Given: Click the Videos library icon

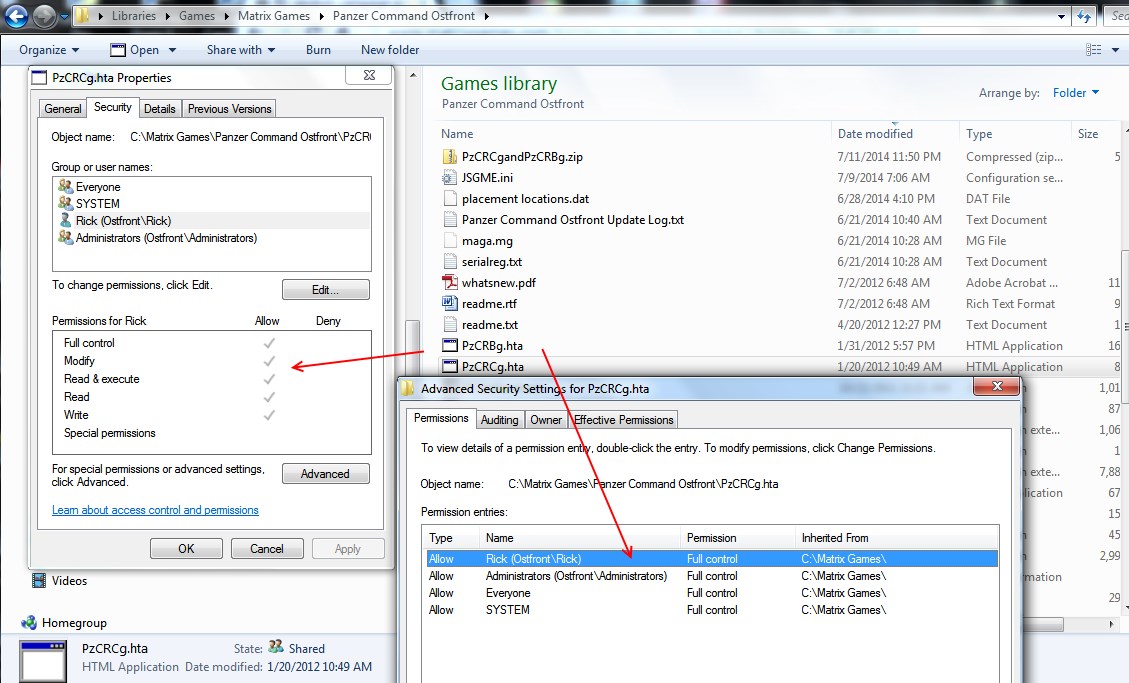Looking at the screenshot, I should 39,580.
